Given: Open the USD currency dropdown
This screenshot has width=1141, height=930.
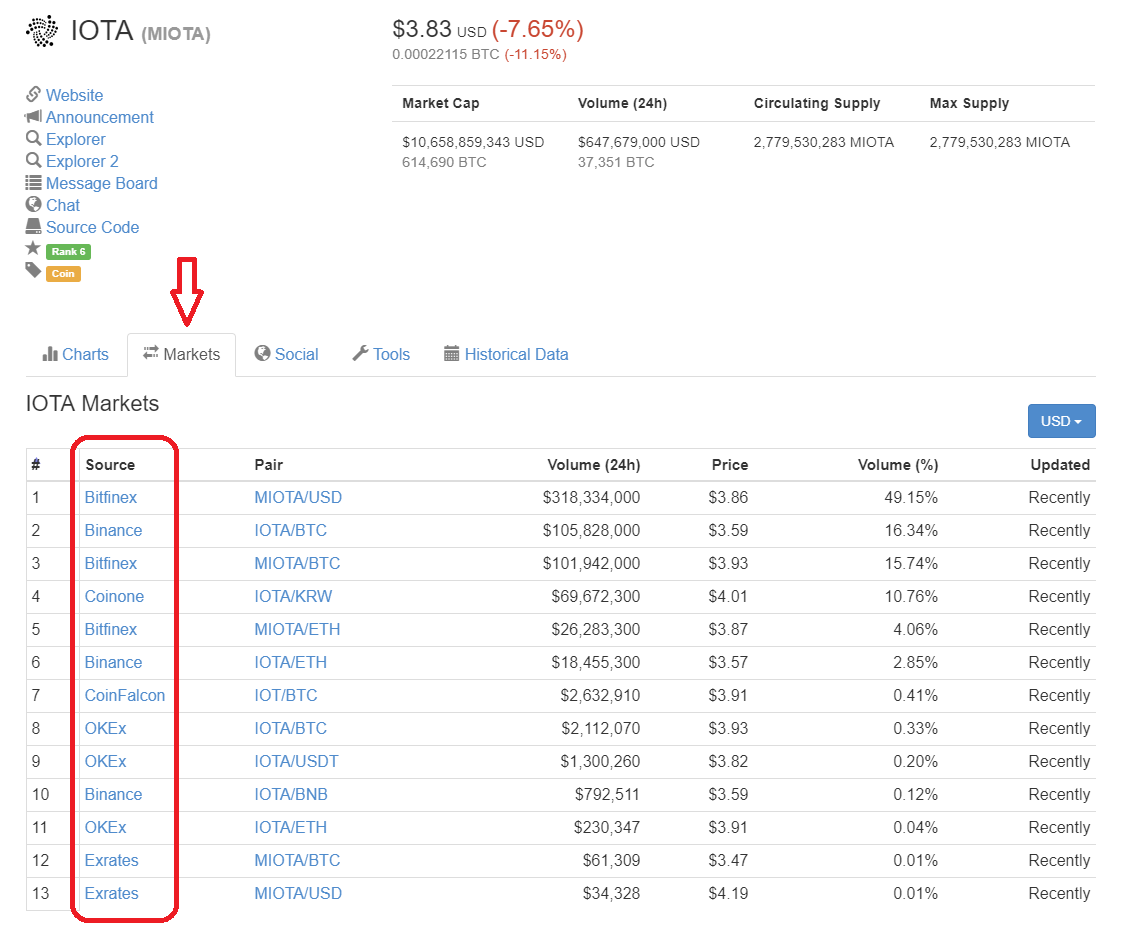Looking at the screenshot, I should click(x=1061, y=421).
